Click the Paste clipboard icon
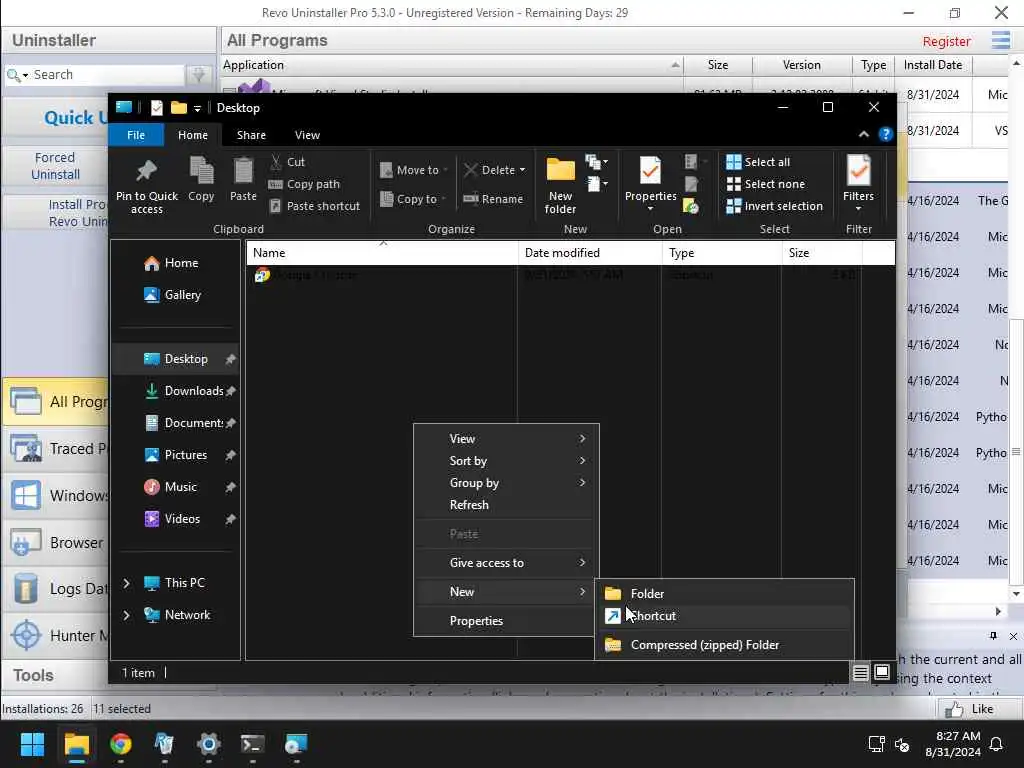1024x768 pixels. (243, 179)
